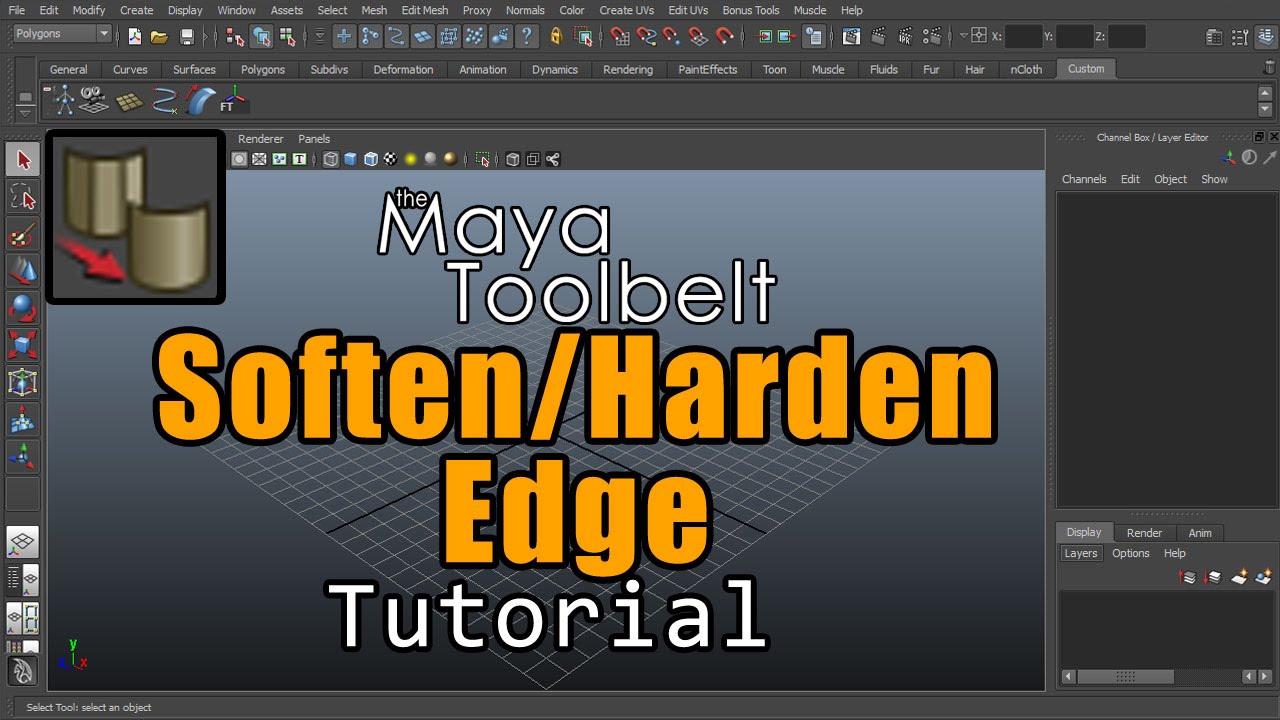
Task: Toggle the surfaces selection mask
Action: coord(423,37)
